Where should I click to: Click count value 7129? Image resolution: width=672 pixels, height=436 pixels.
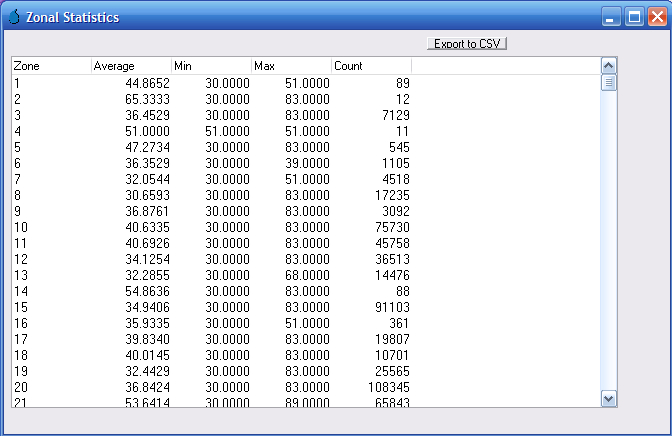pyautogui.click(x=396, y=115)
